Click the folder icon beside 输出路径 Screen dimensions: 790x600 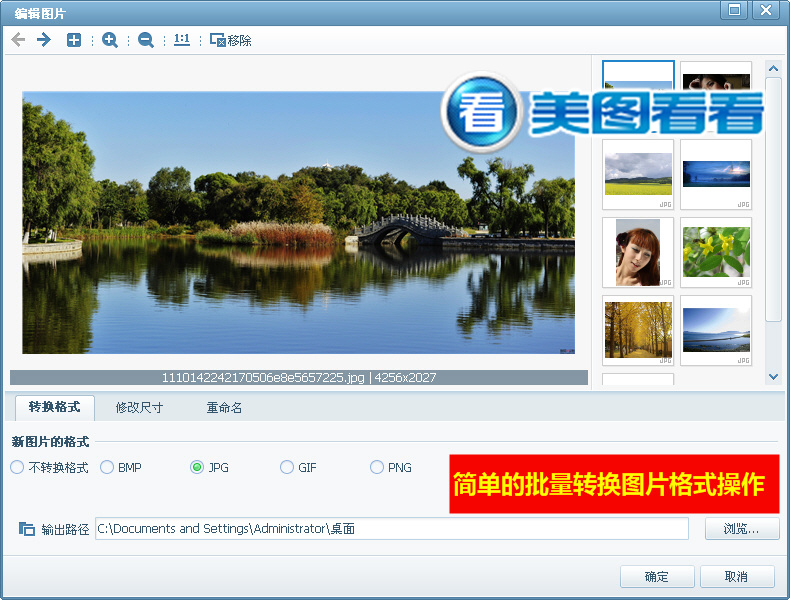point(26,529)
